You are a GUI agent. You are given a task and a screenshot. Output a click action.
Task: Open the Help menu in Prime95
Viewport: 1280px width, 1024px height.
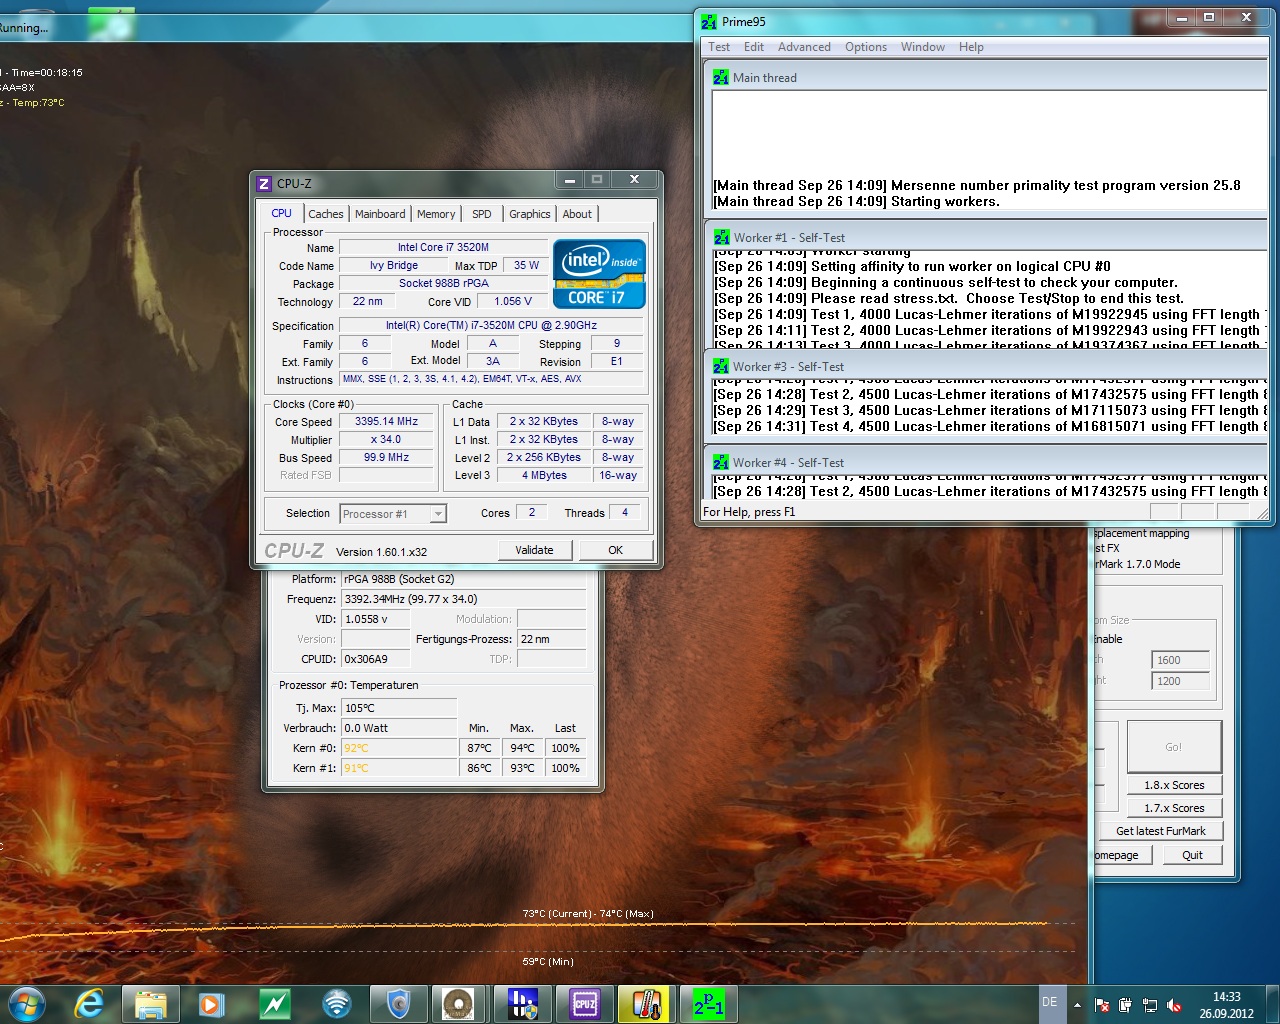(971, 47)
